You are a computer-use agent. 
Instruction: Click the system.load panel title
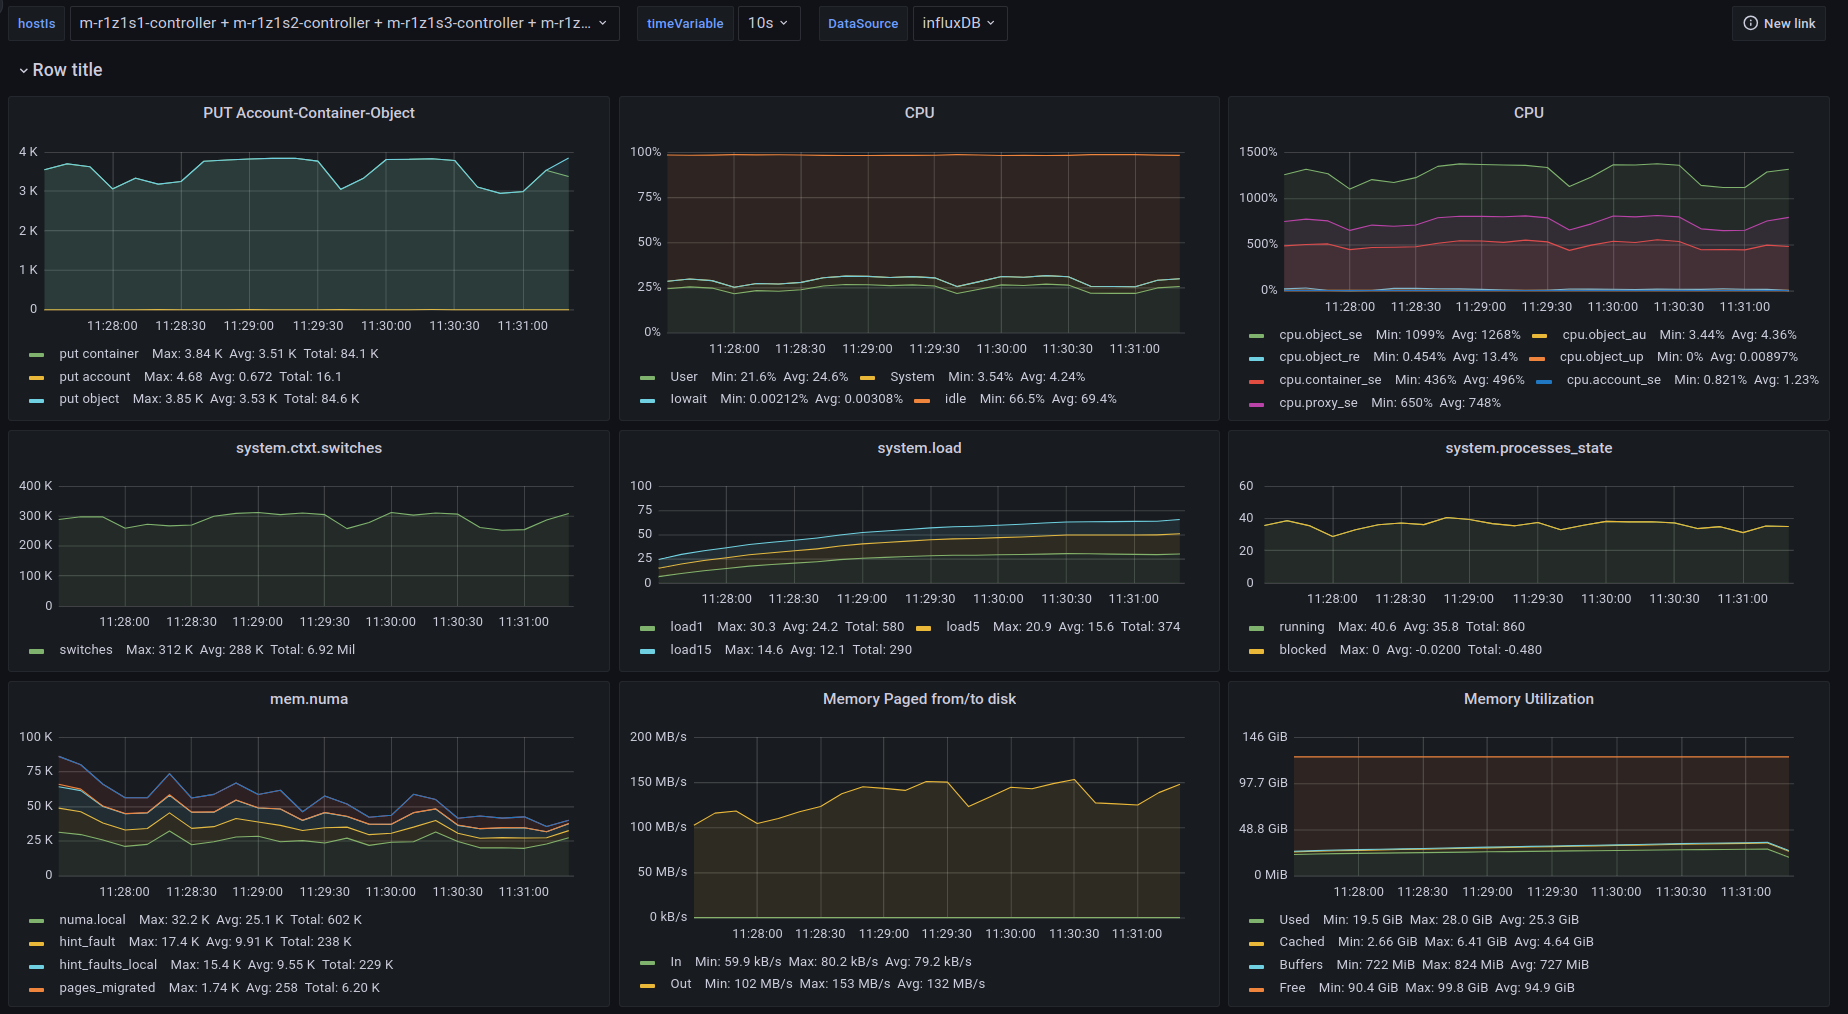(x=918, y=448)
